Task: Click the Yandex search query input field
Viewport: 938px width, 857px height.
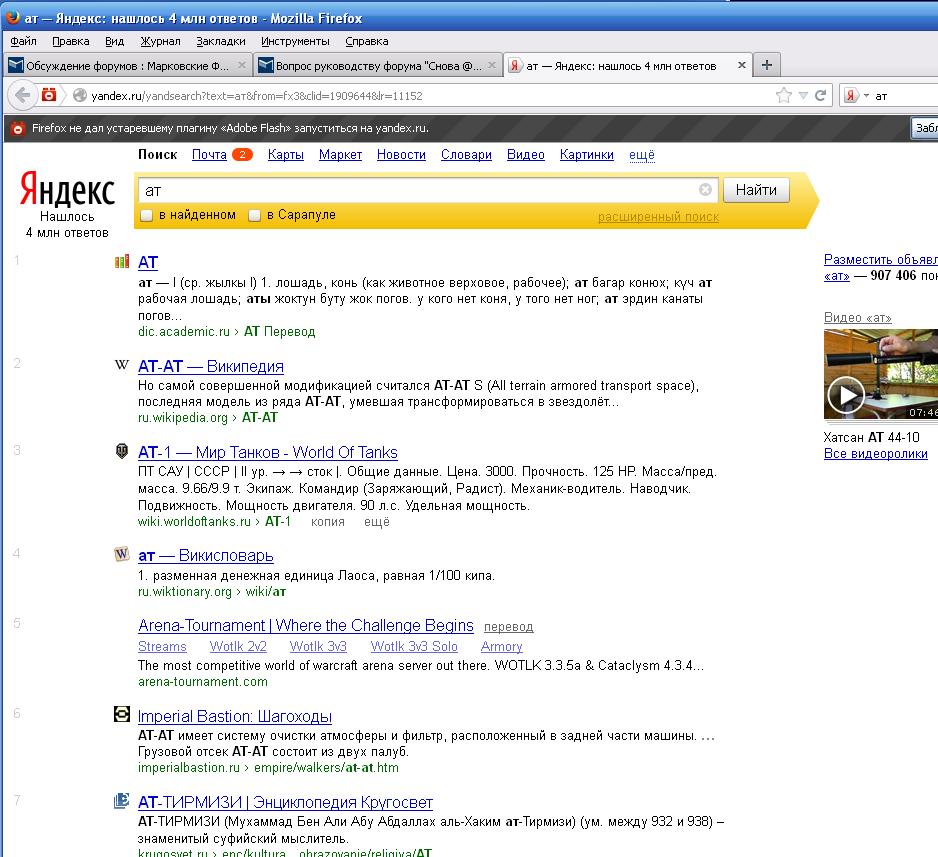Action: point(420,190)
